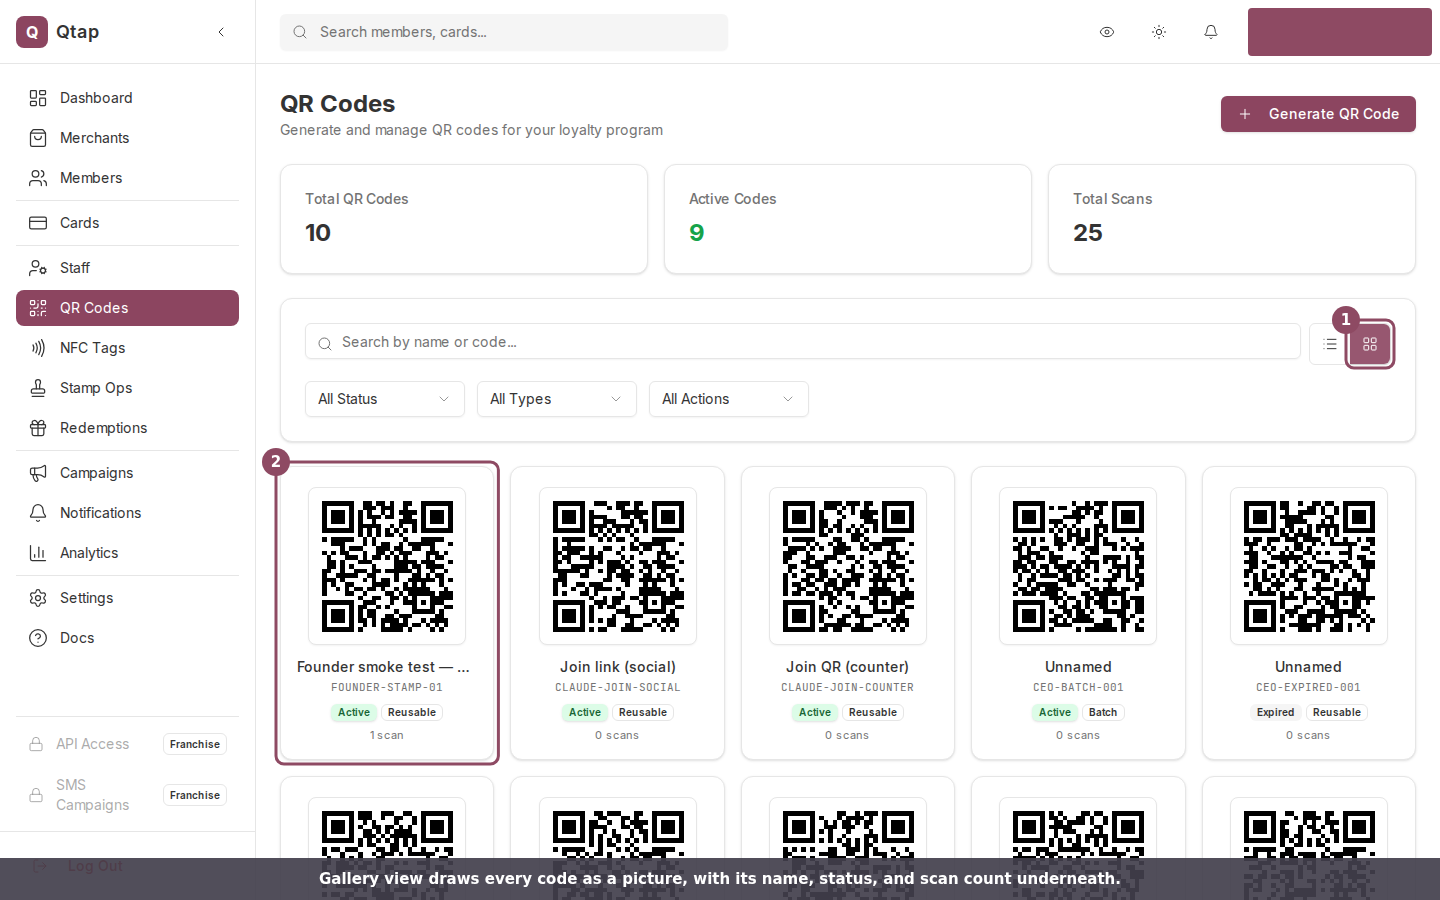
Task: Open header notifications bell
Action: (1211, 32)
